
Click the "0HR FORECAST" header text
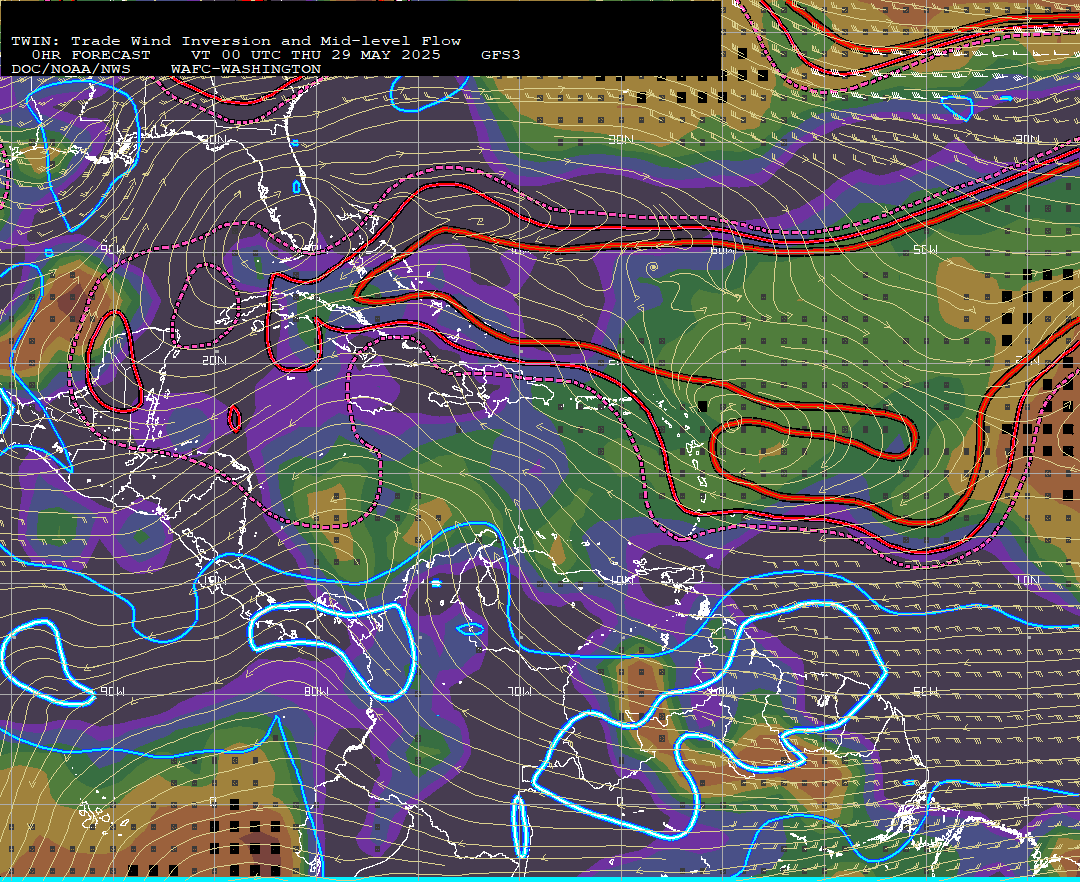tap(91, 55)
